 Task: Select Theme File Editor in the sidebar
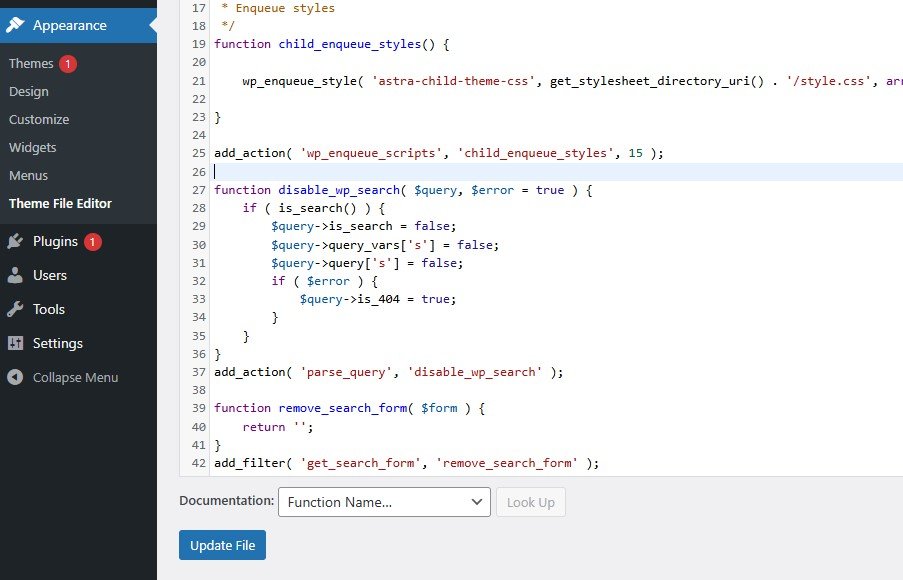[58, 203]
